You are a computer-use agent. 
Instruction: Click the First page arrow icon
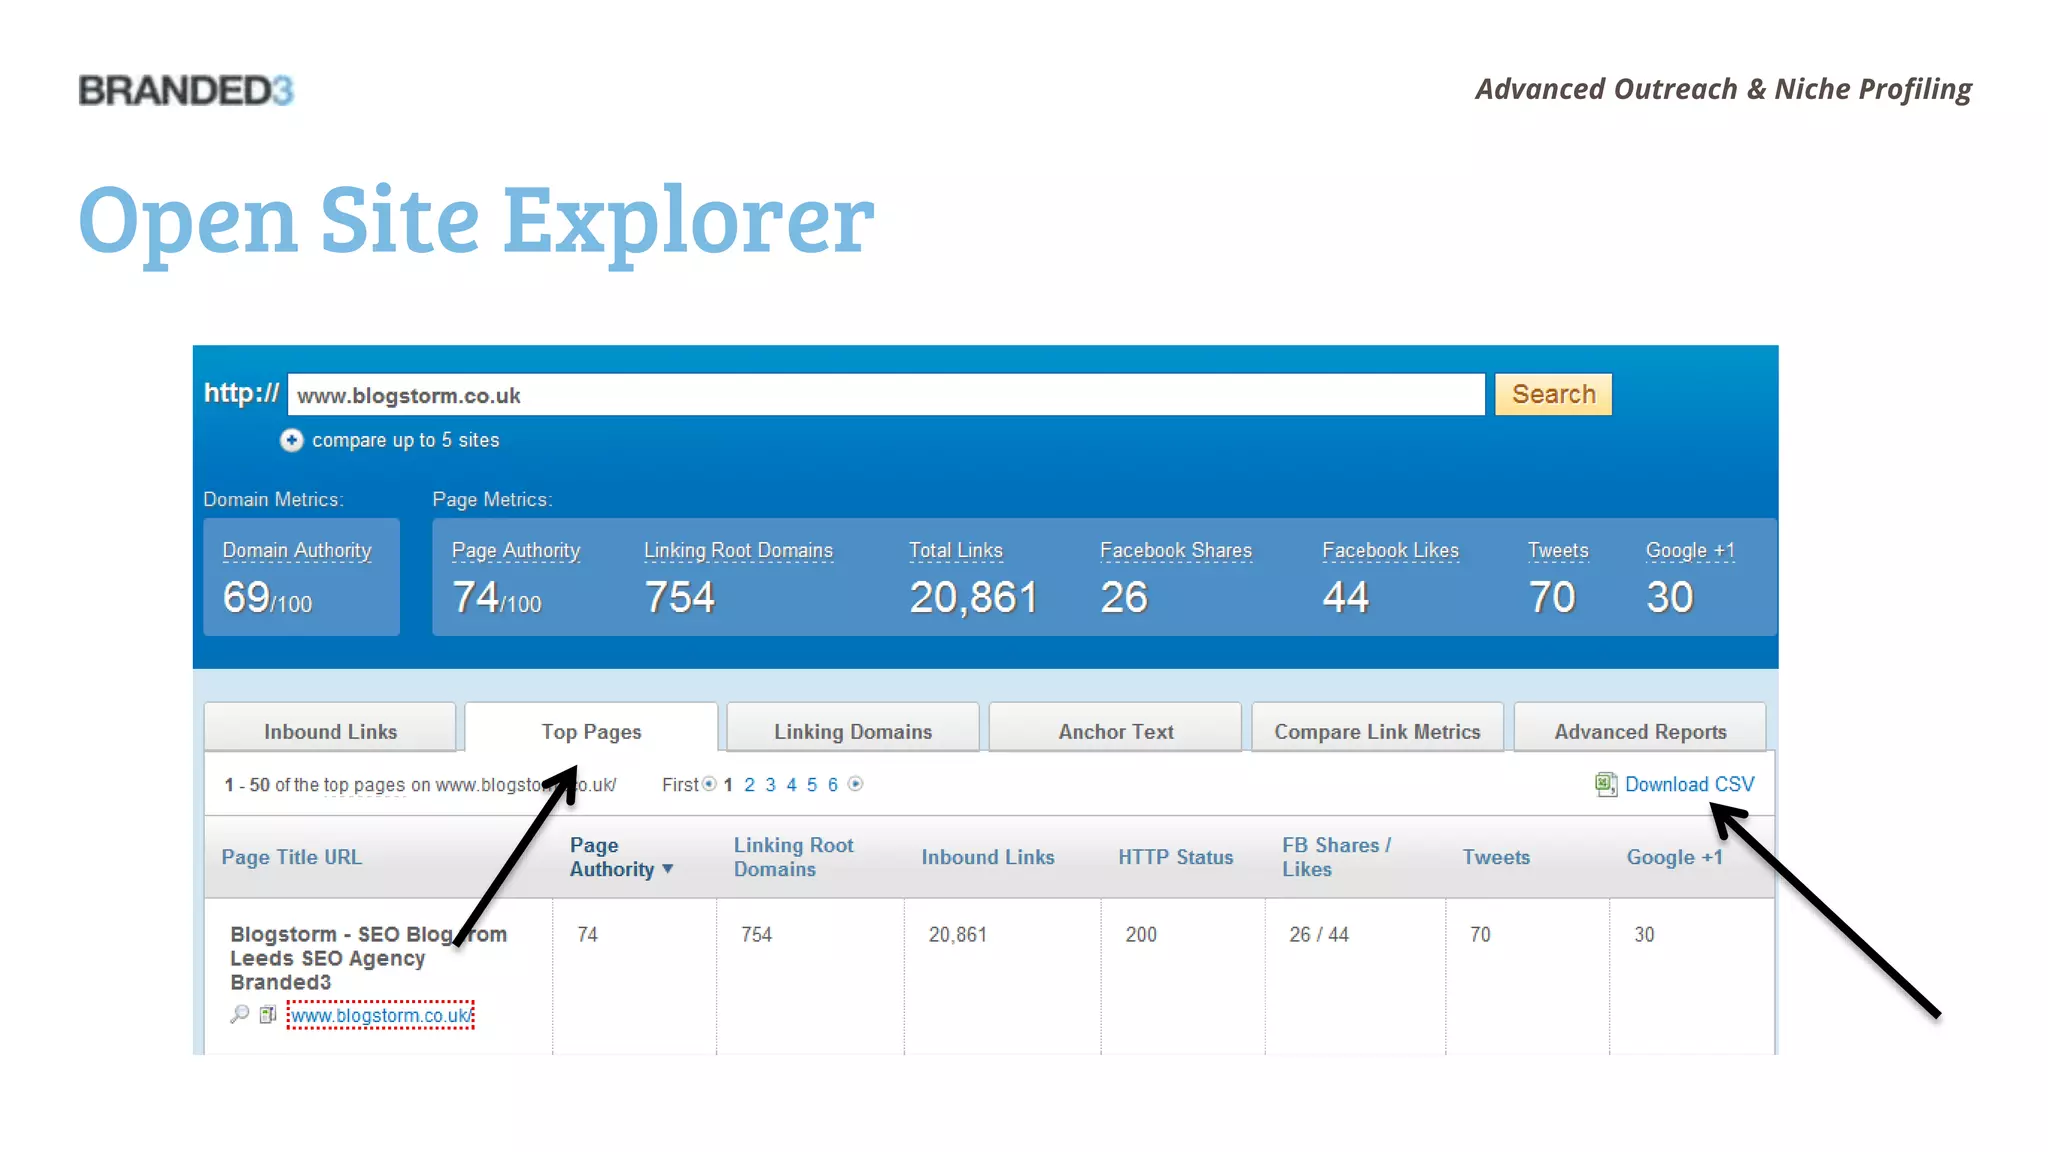[709, 784]
